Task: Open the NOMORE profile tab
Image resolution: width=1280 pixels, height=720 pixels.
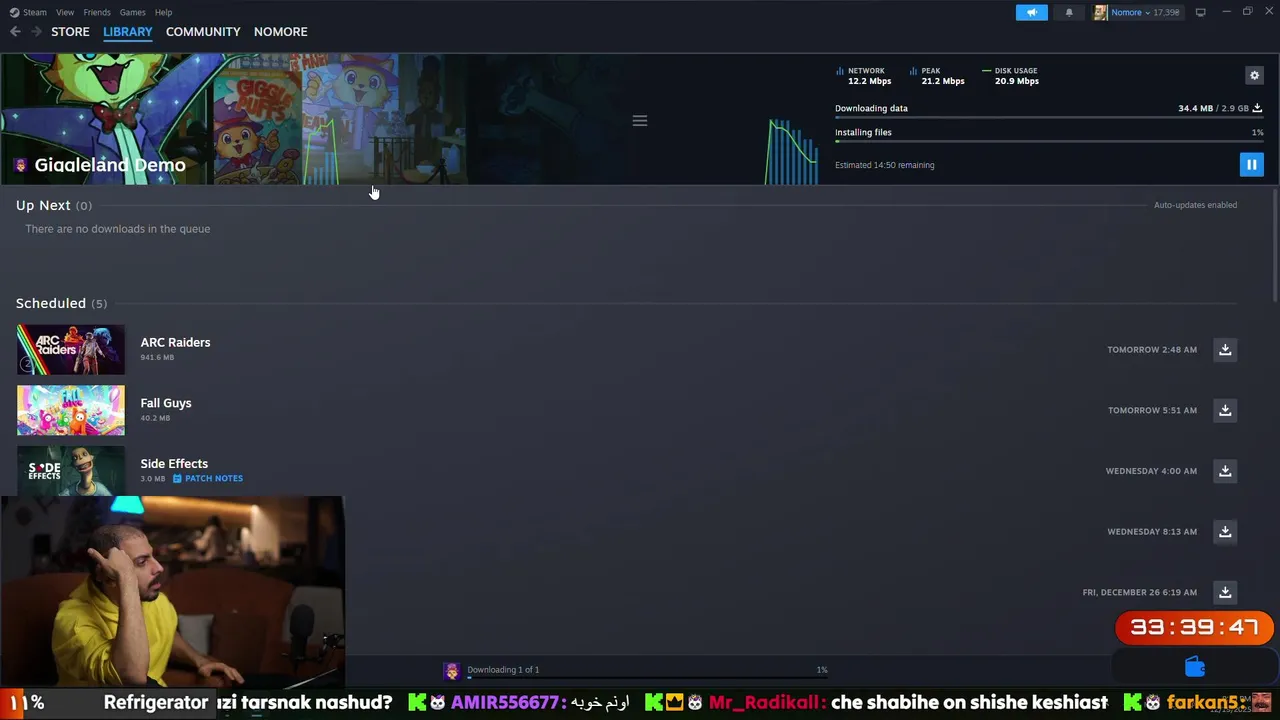Action: pyautogui.click(x=280, y=32)
